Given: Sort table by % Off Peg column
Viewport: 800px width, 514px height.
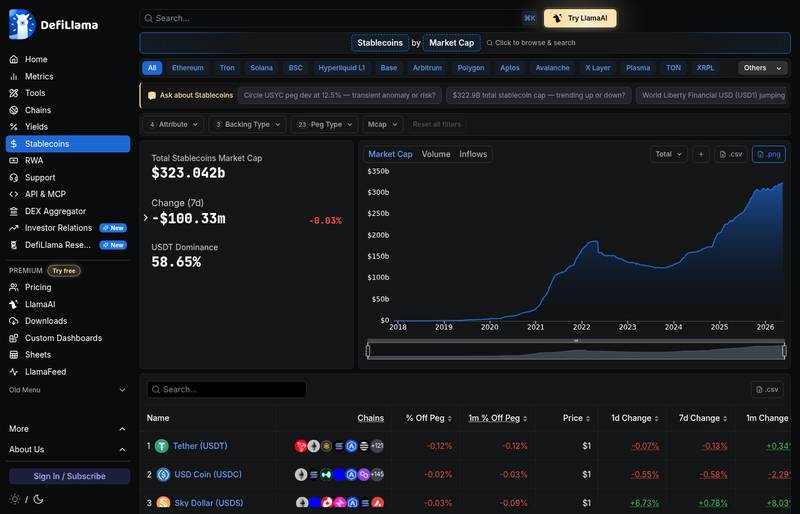Looking at the screenshot, I should (429, 418).
